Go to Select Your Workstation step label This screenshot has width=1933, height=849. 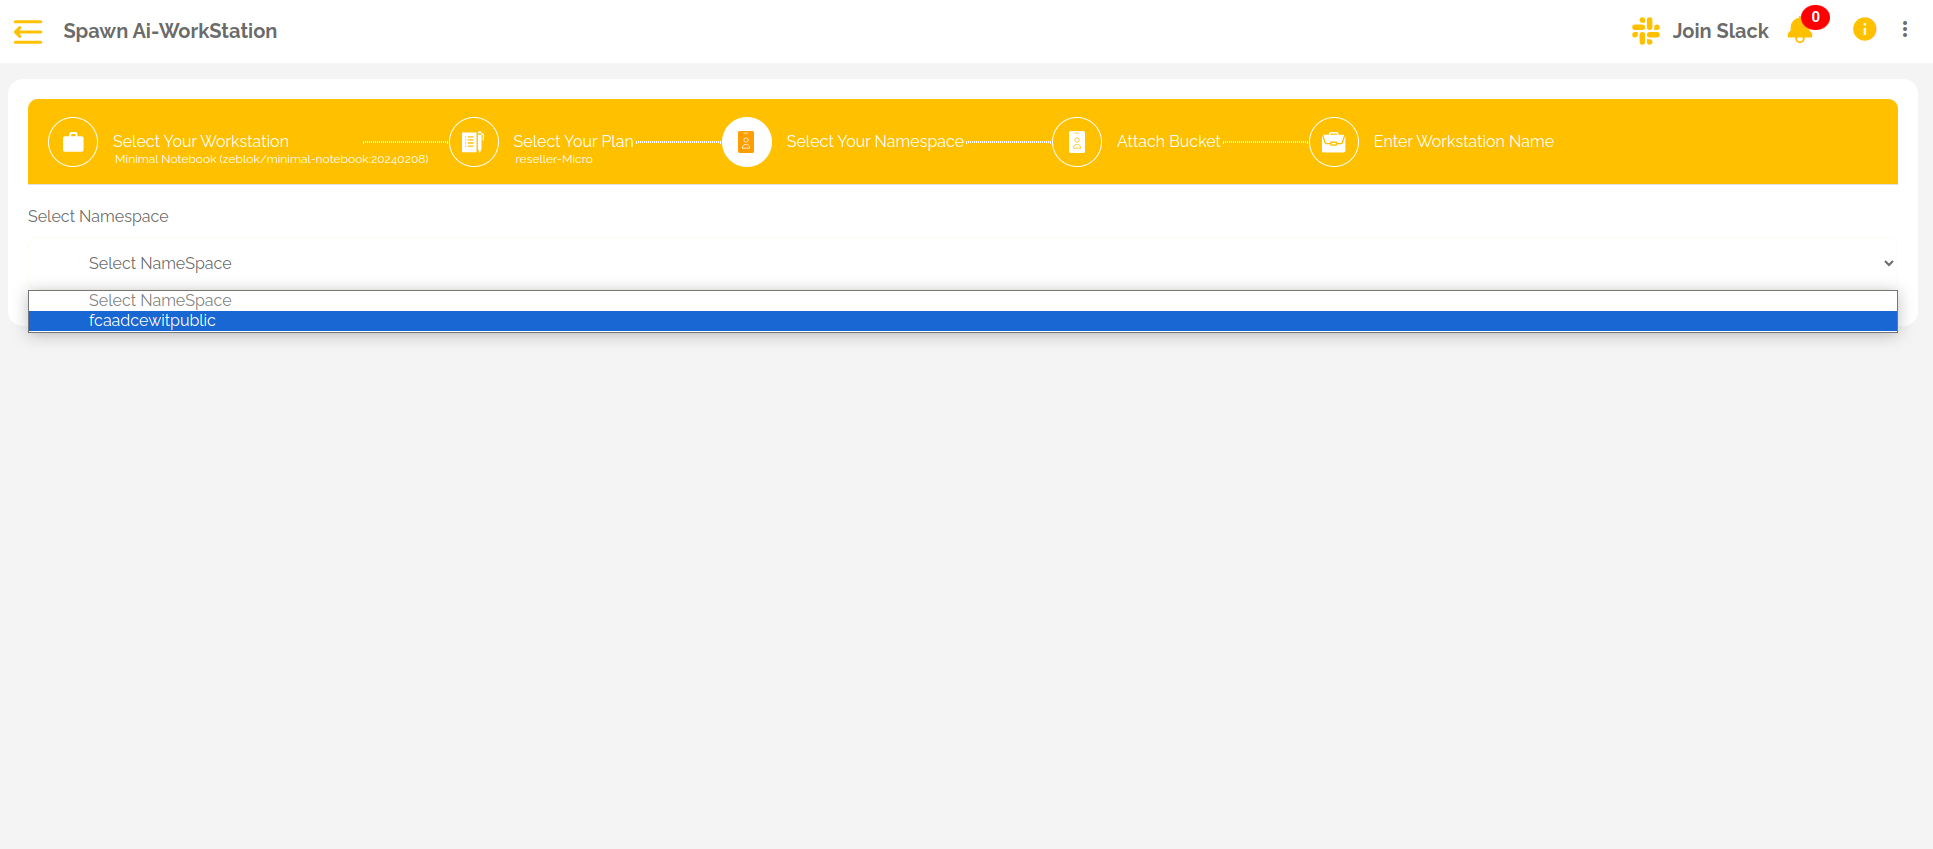pos(200,141)
